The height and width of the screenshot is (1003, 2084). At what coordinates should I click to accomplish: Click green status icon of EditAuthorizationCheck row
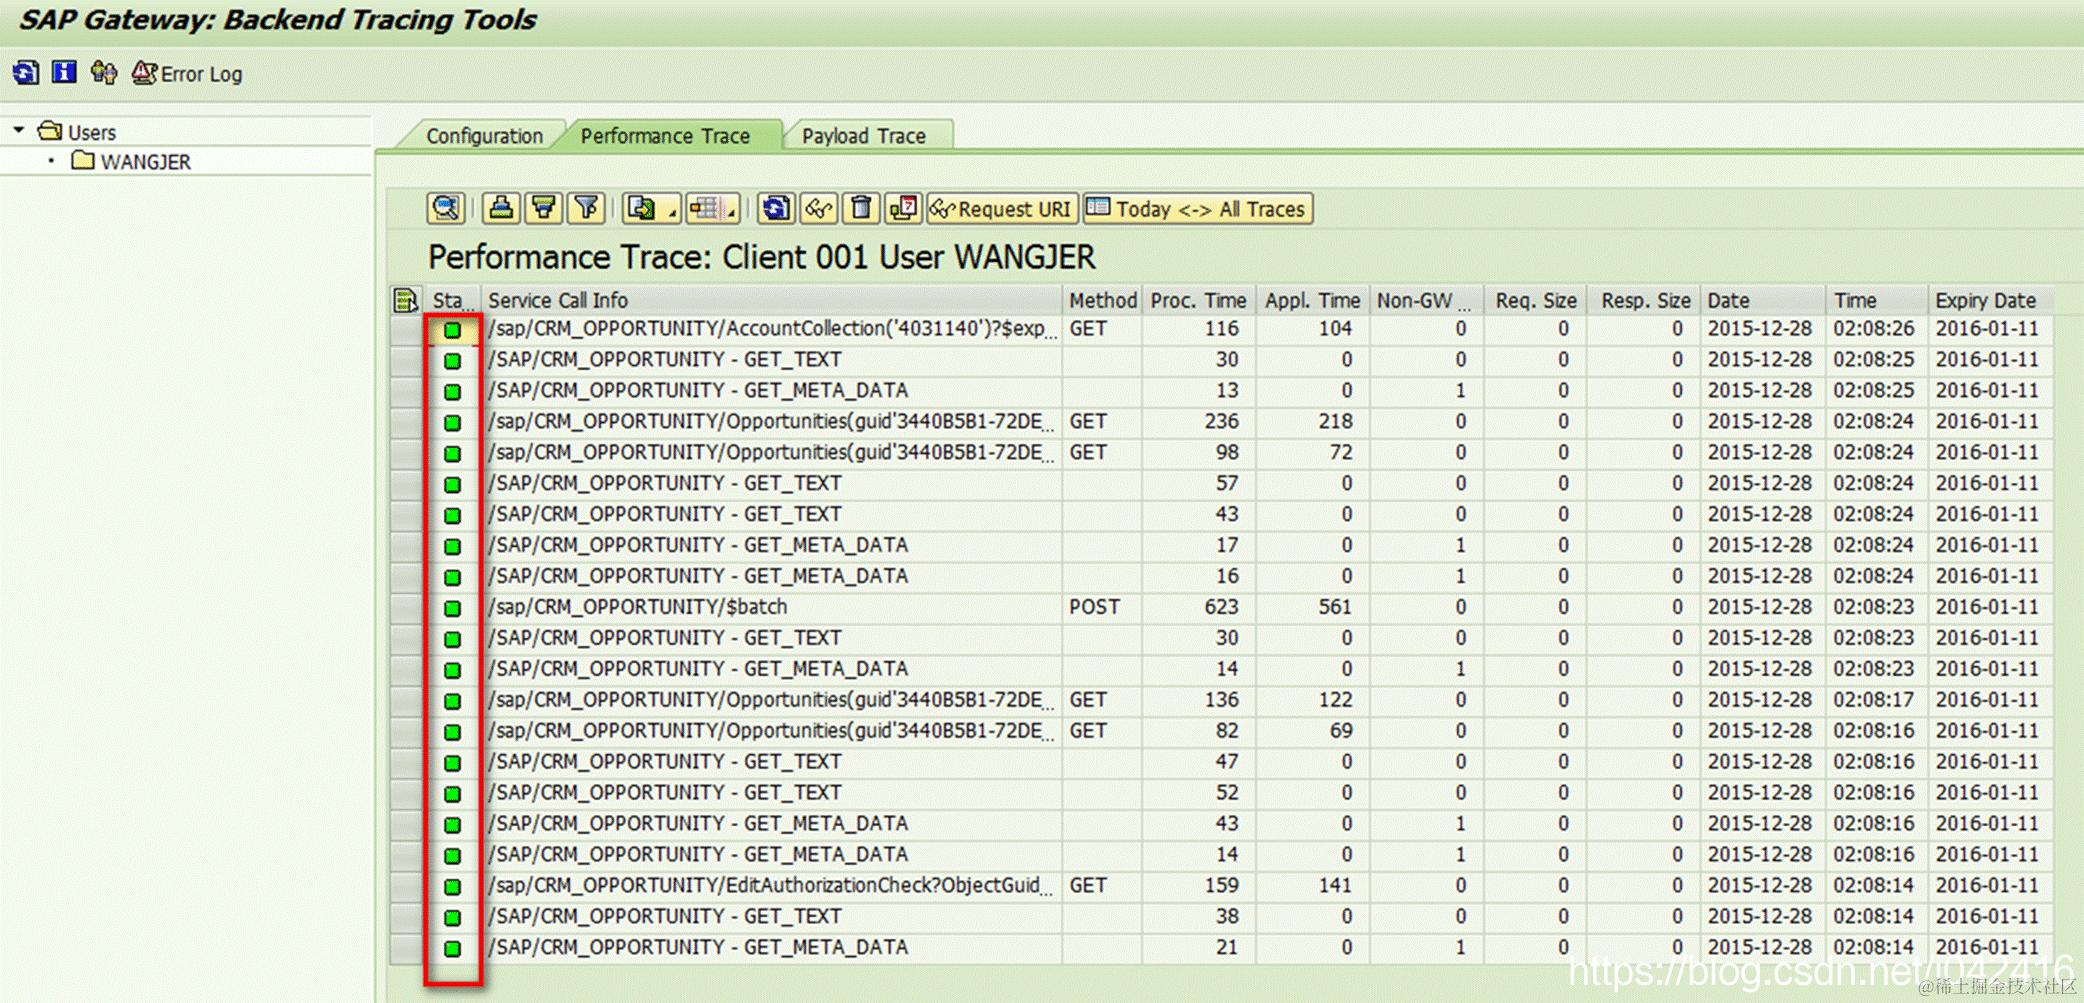pyautogui.click(x=453, y=886)
